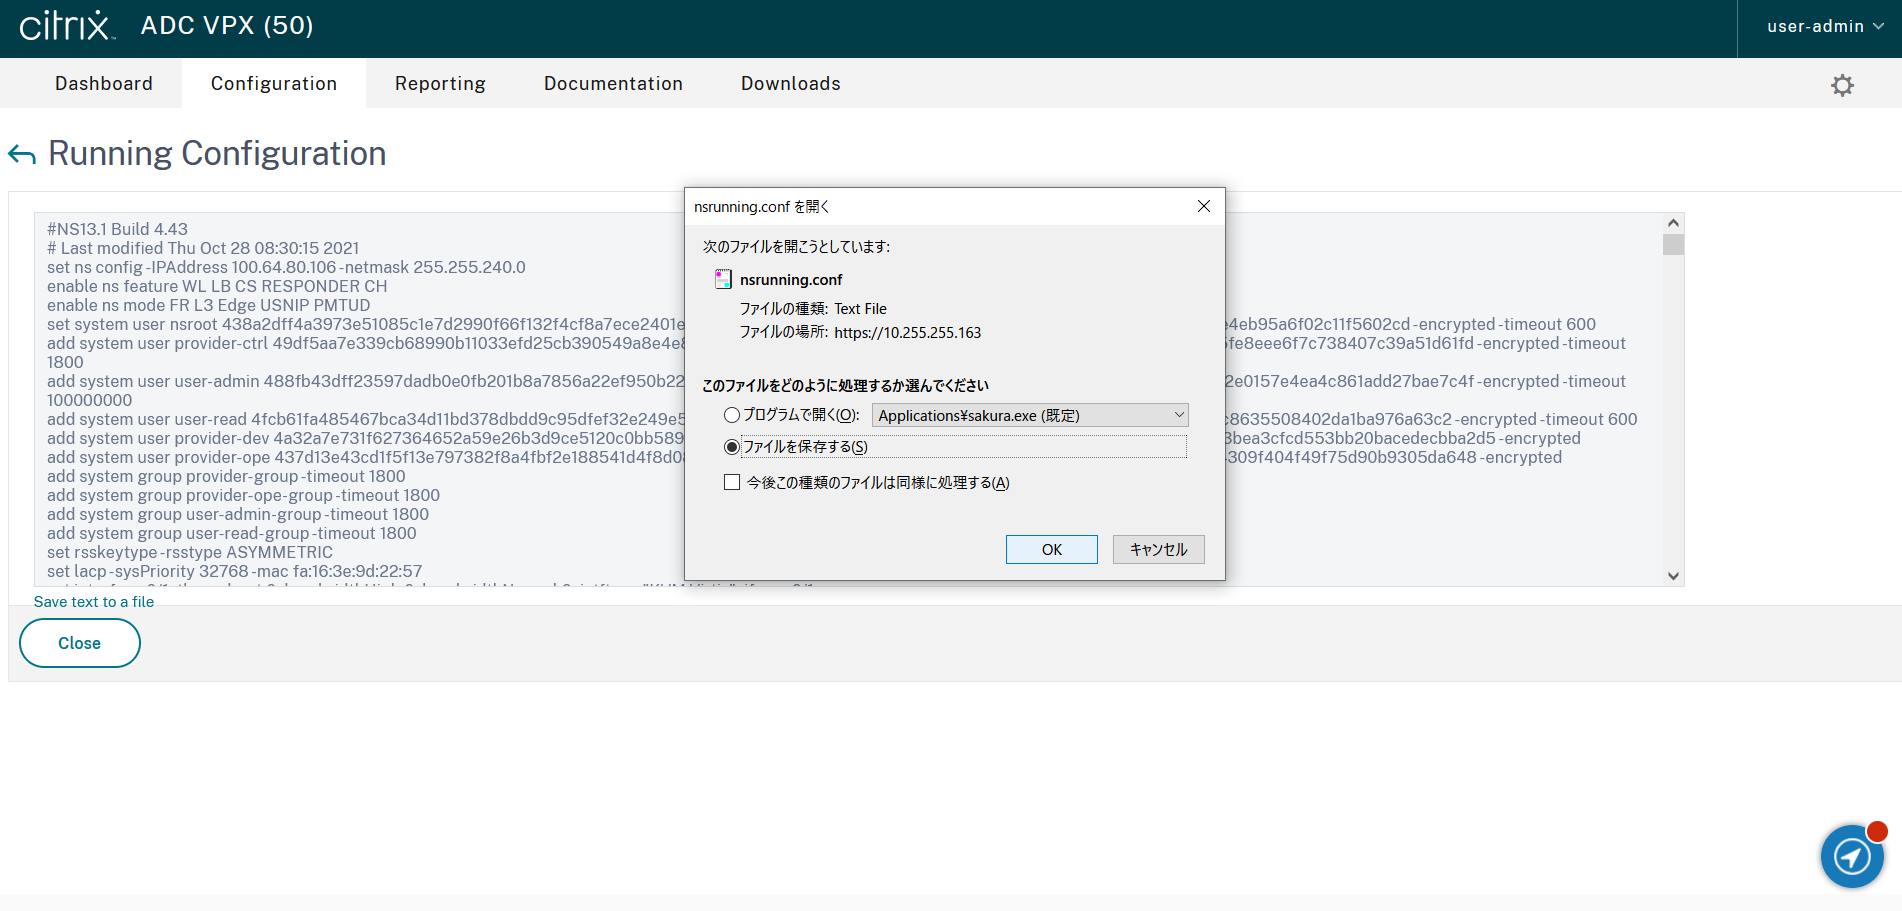This screenshot has width=1902, height=911.
Task: Click the 'set system user nsroot' line
Action: 366,324
